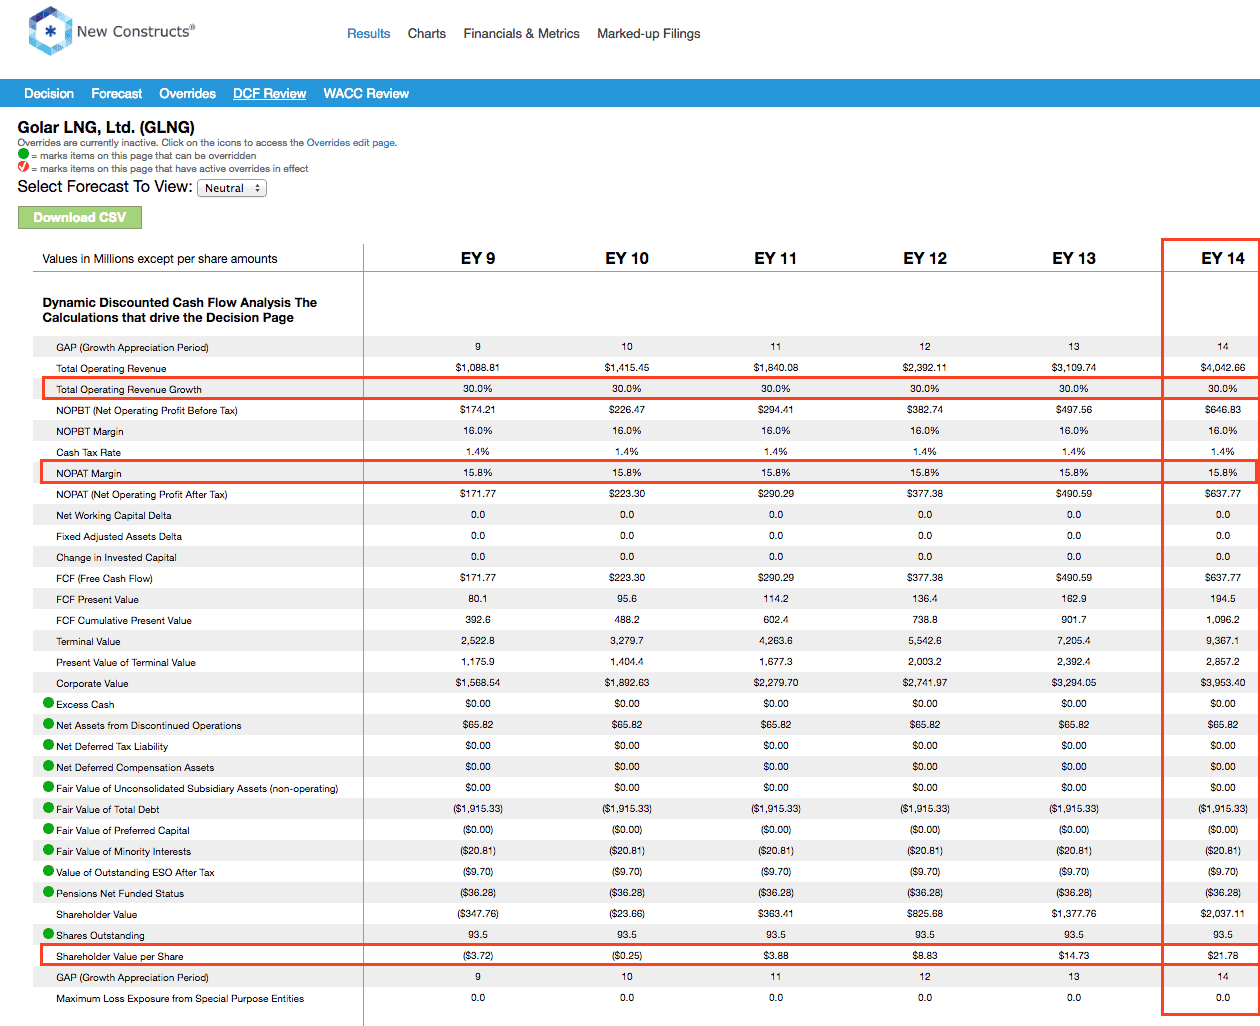Click the Download CSV button

[x=80, y=217]
